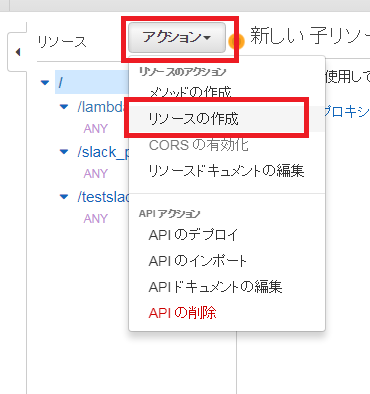Open ANY method under /lambda

[96, 128]
